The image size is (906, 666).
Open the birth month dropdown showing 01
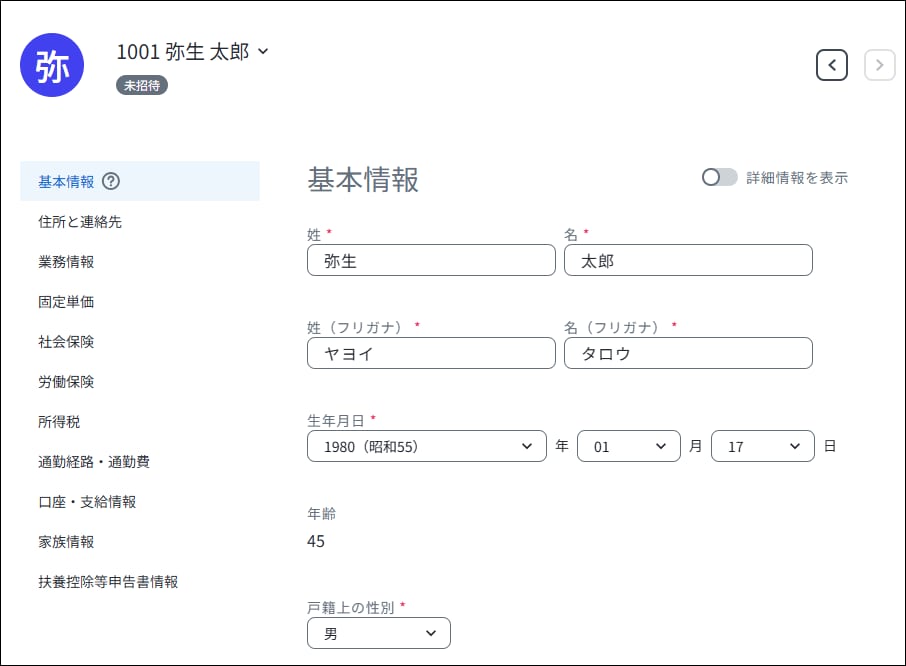[629, 446]
